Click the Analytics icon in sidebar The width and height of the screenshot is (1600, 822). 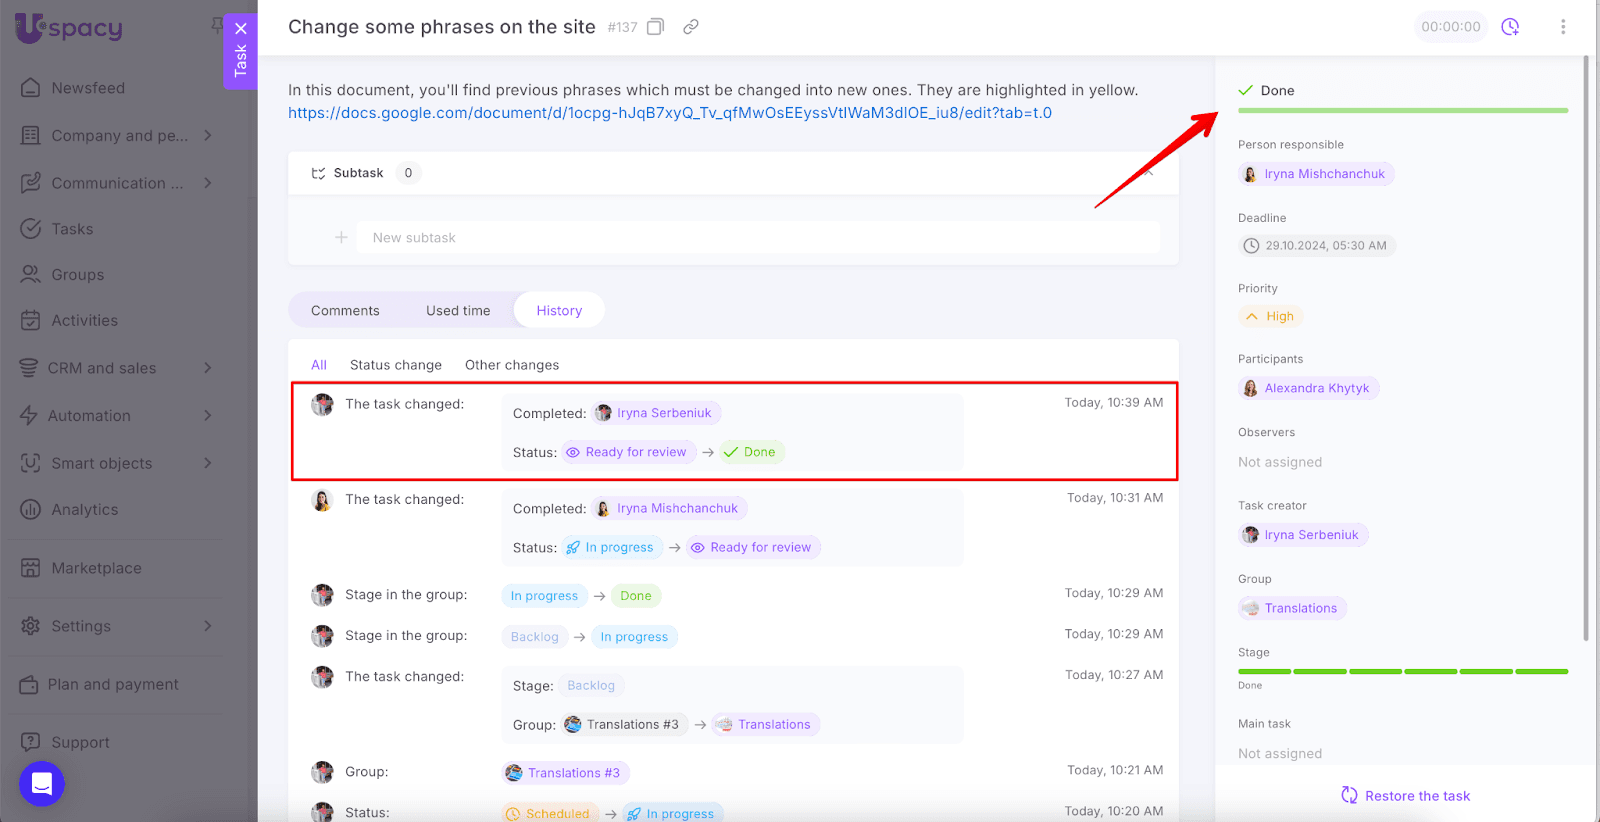[x=31, y=510]
